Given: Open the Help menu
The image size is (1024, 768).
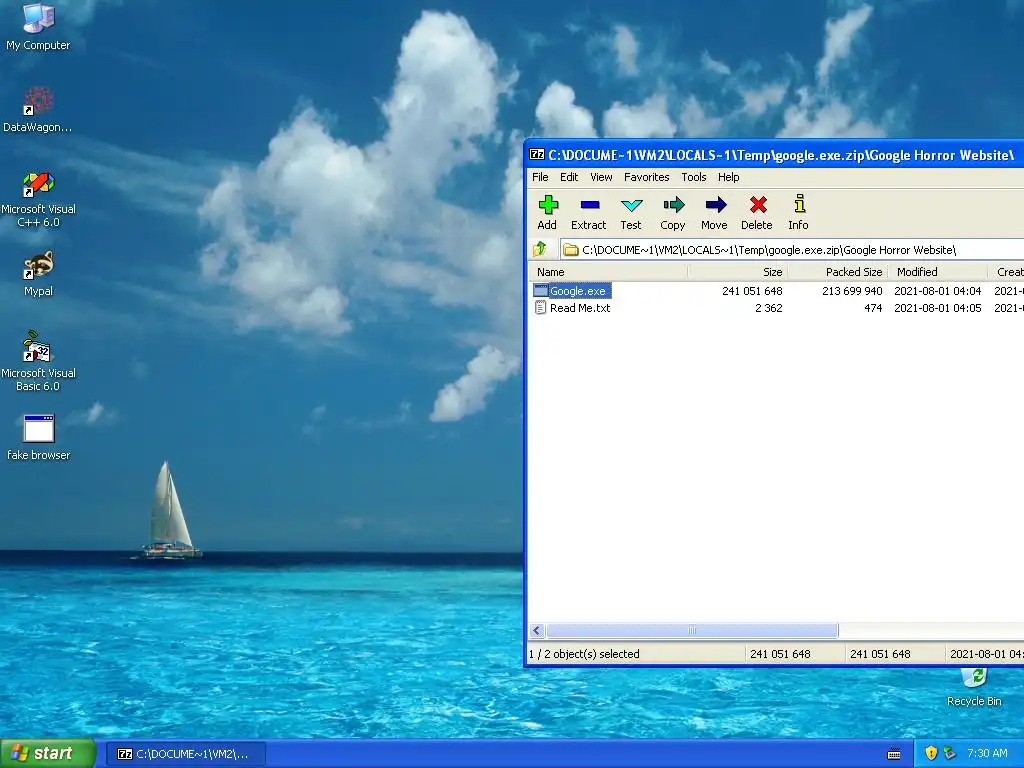Looking at the screenshot, I should 728,177.
